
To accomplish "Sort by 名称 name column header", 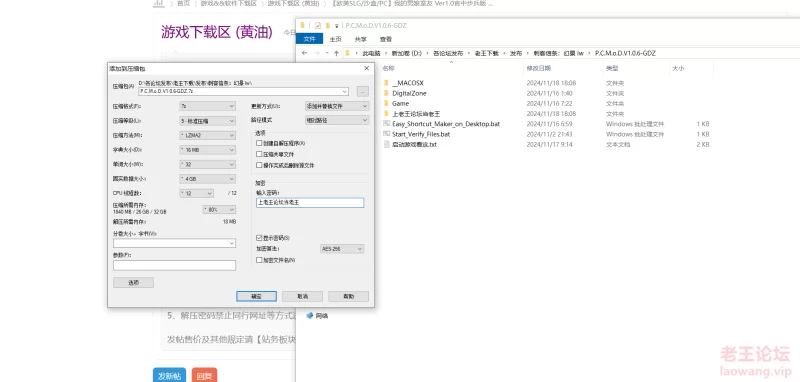I will tap(388, 68).
